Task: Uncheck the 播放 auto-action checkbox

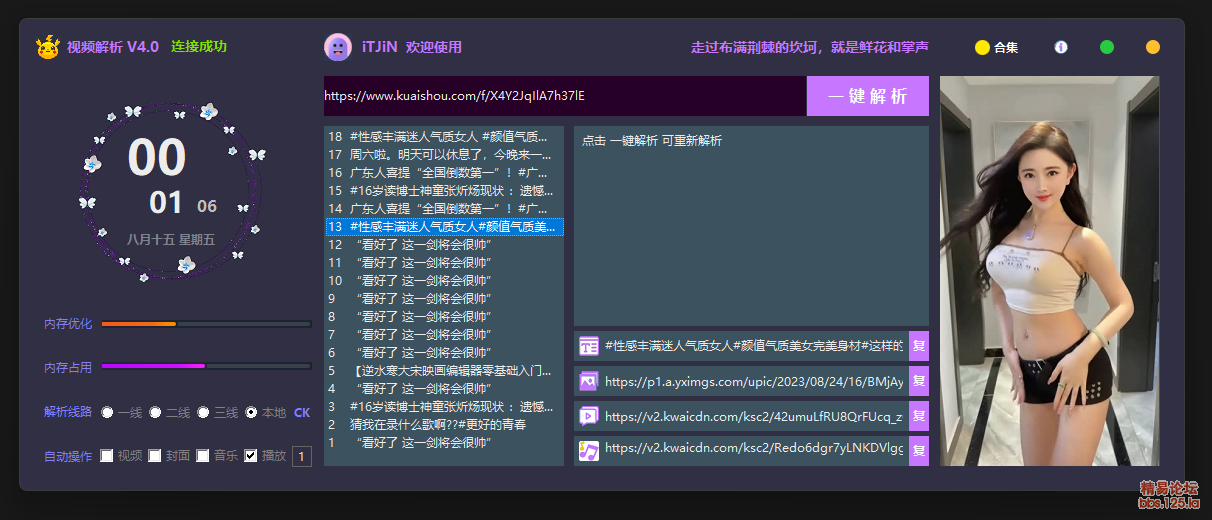Action: [251, 456]
